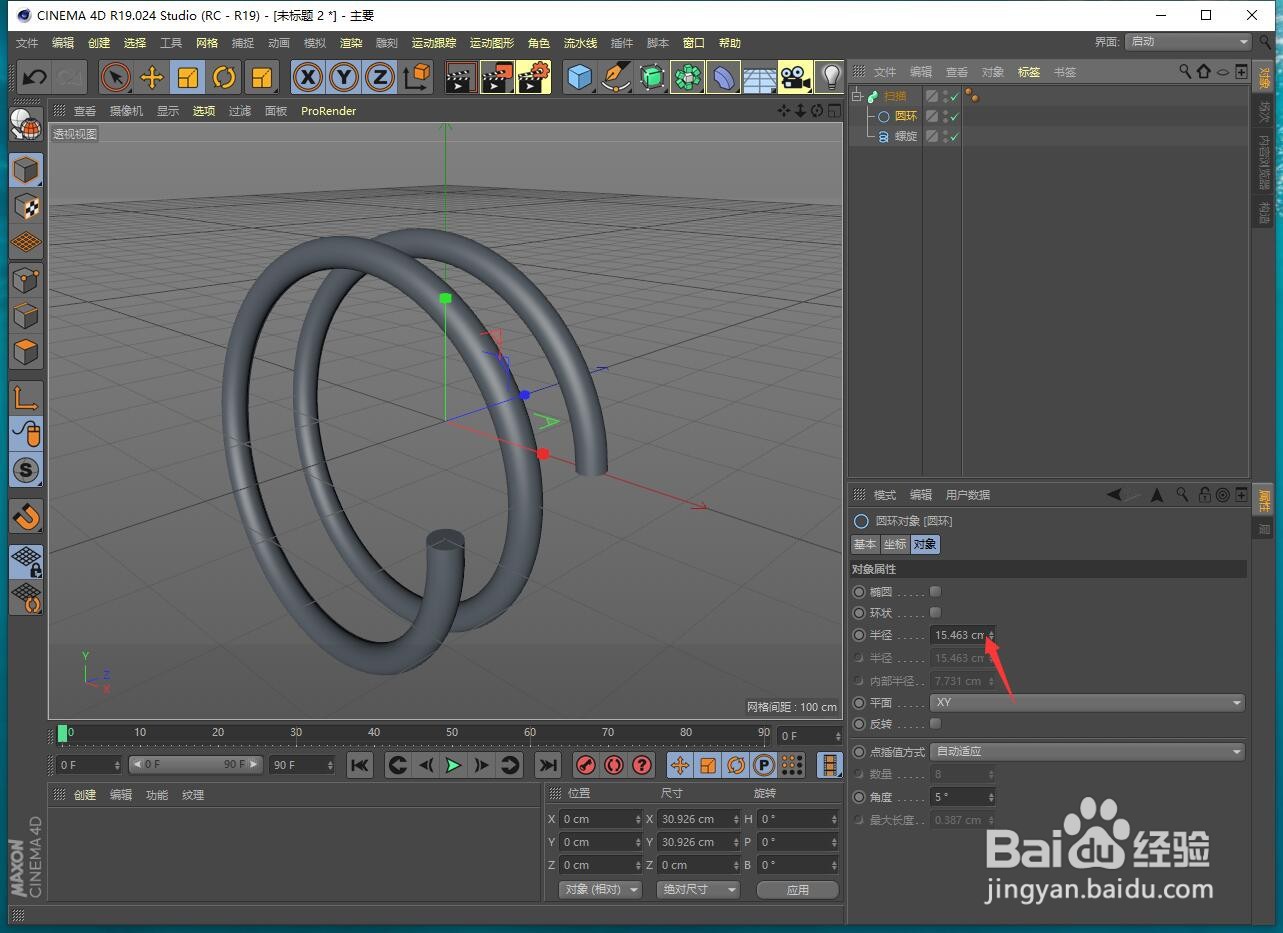Step the 角度 angle value arrows
The height and width of the screenshot is (933, 1283).
point(991,797)
